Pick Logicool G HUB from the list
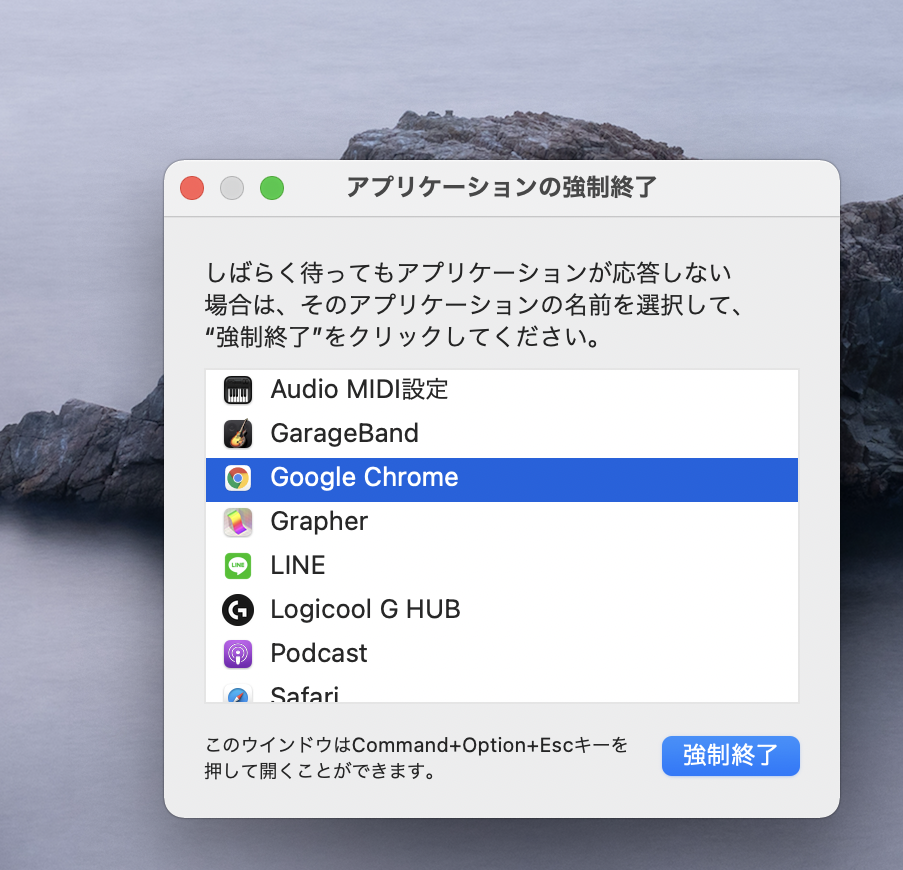Viewport: 903px width, 870px height. pos(502,611)
